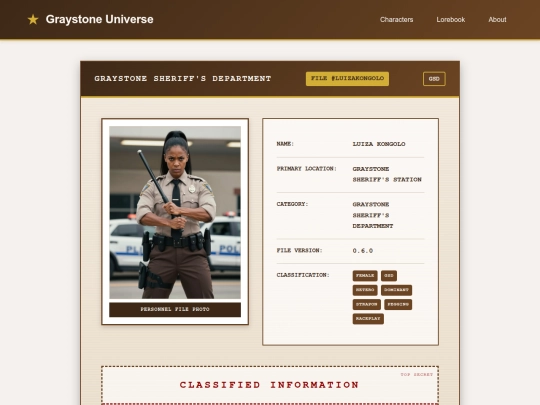Screen dimensions: 540x405
Task: Click the TOP SECRET stamp label
Action: coord(416,374)
